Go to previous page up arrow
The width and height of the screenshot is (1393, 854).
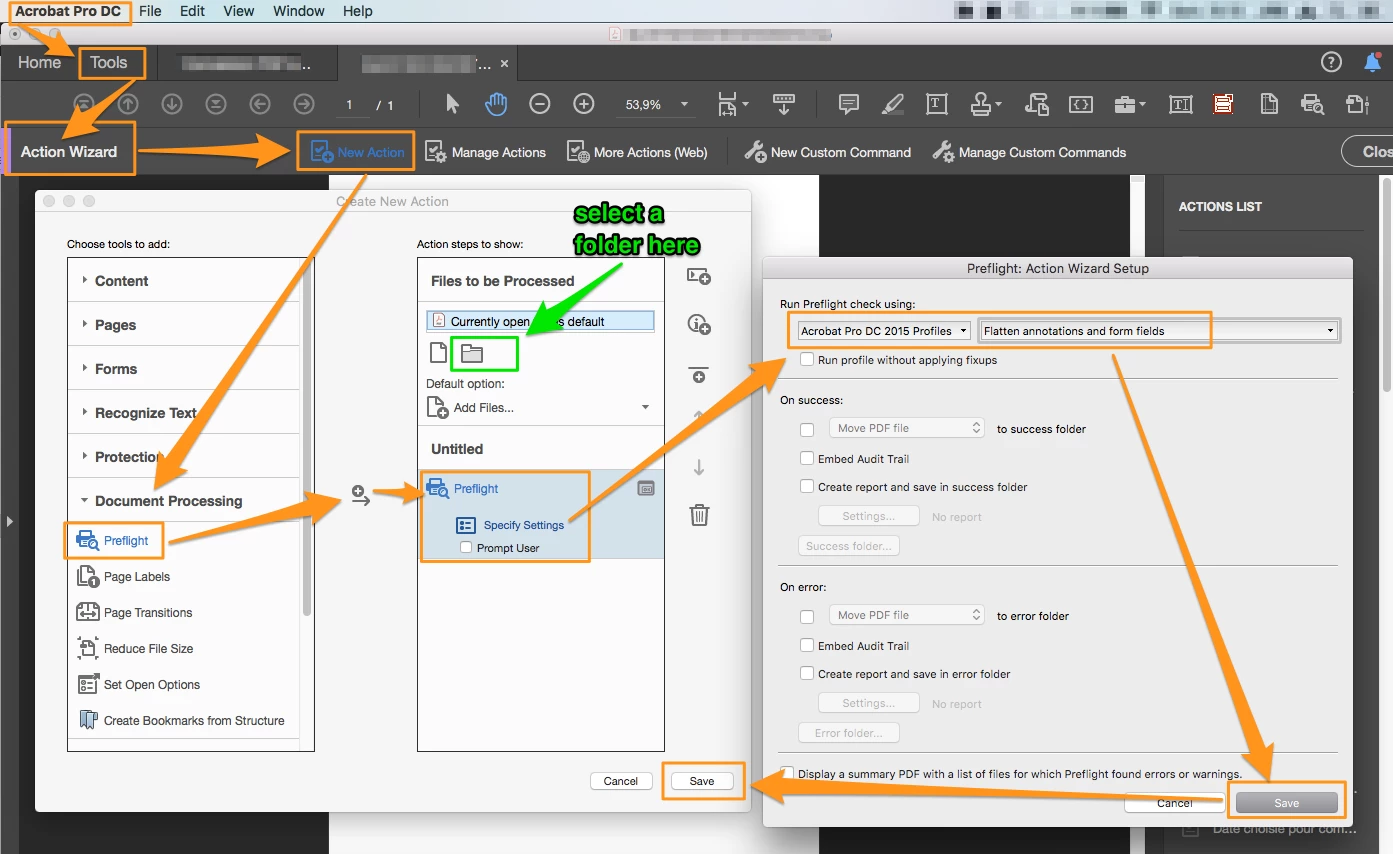tap(128, 104)
